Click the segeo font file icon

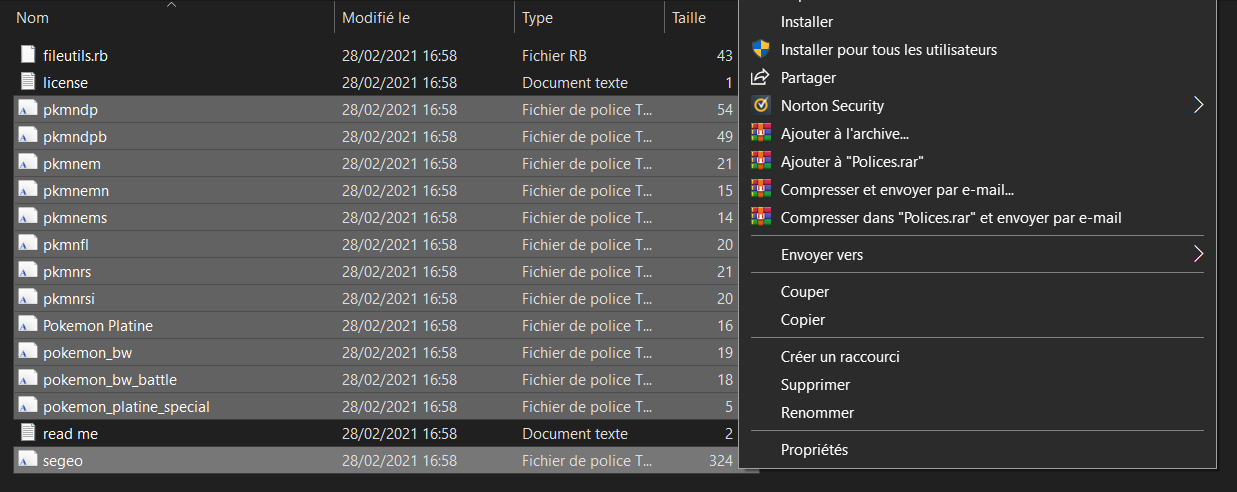[x=28, y=461]
